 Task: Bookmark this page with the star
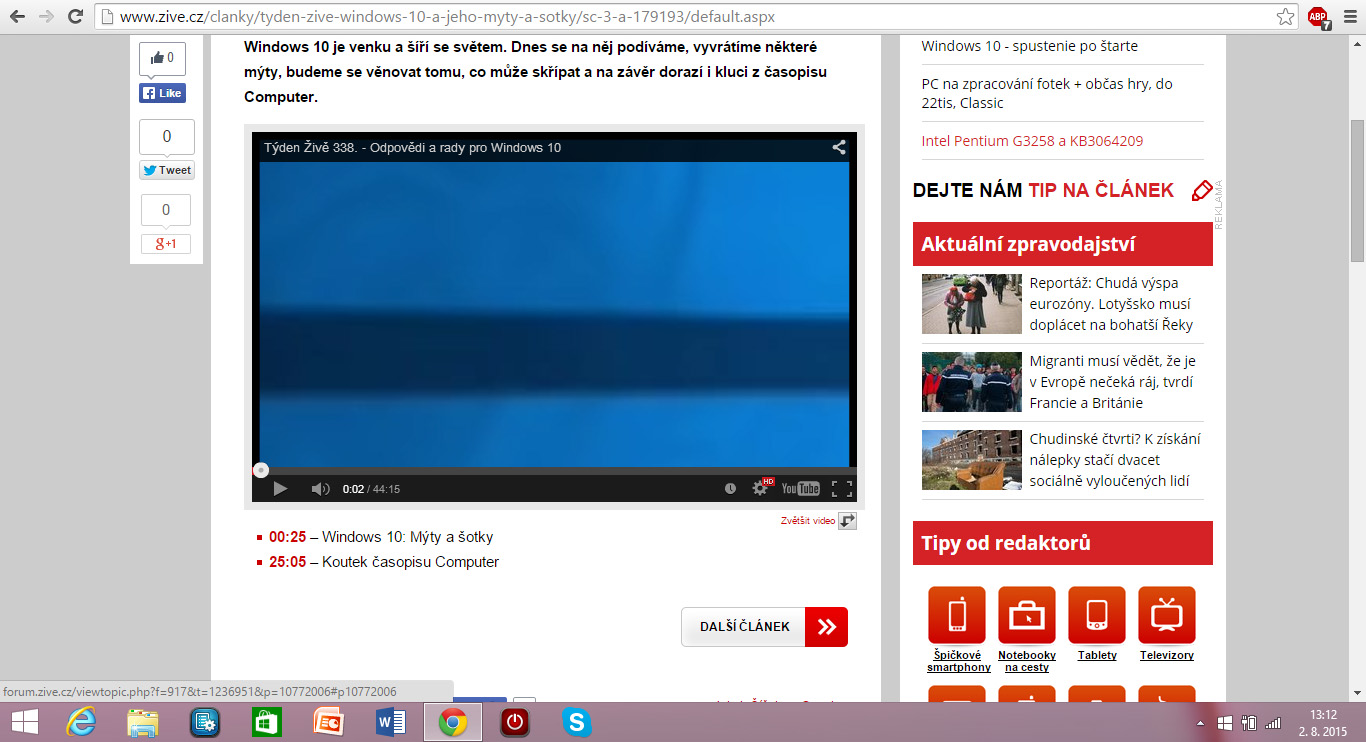coord(1285,17)
